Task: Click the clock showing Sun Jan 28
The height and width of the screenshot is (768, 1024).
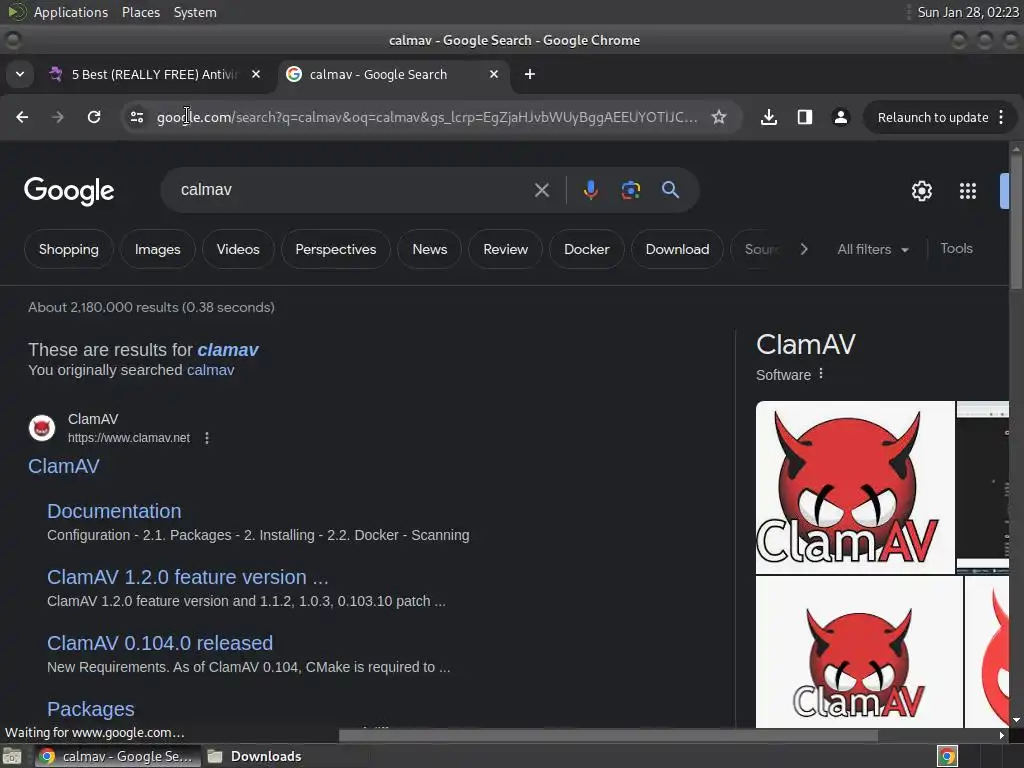Action: pyautogui.click(x=967, y=12)
